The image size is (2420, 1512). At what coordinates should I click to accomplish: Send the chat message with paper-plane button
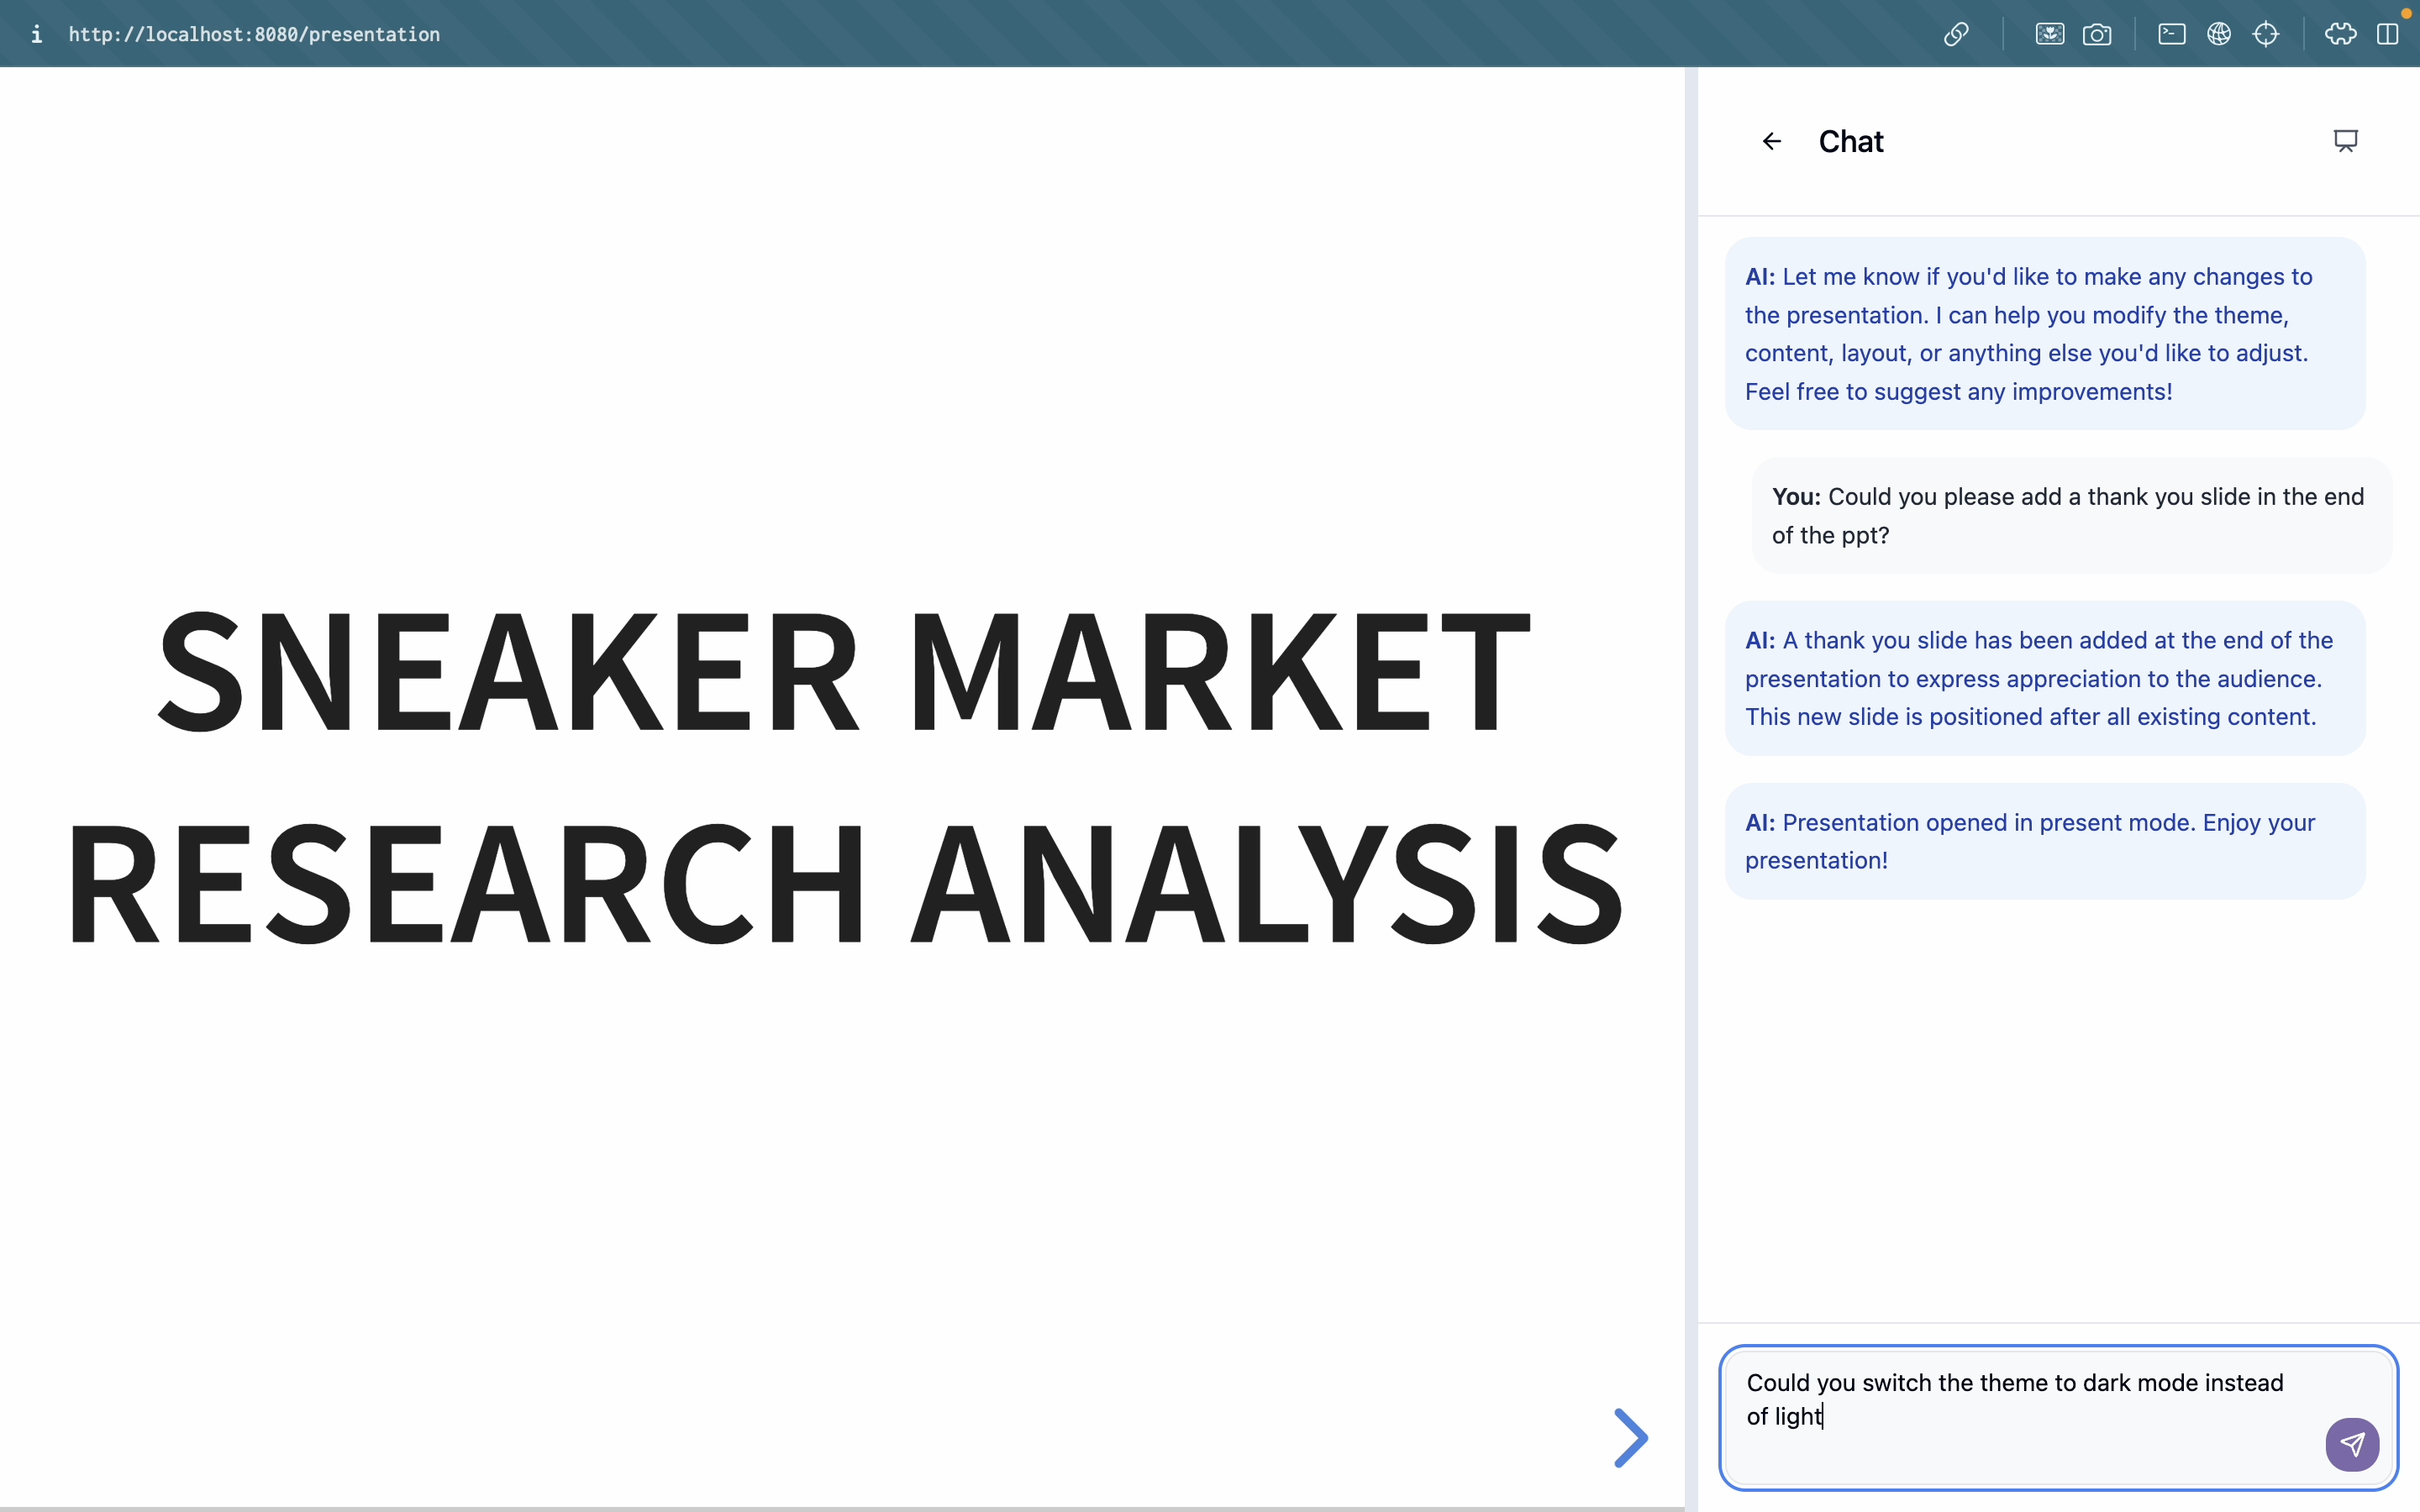[x=2352, y=1444]
